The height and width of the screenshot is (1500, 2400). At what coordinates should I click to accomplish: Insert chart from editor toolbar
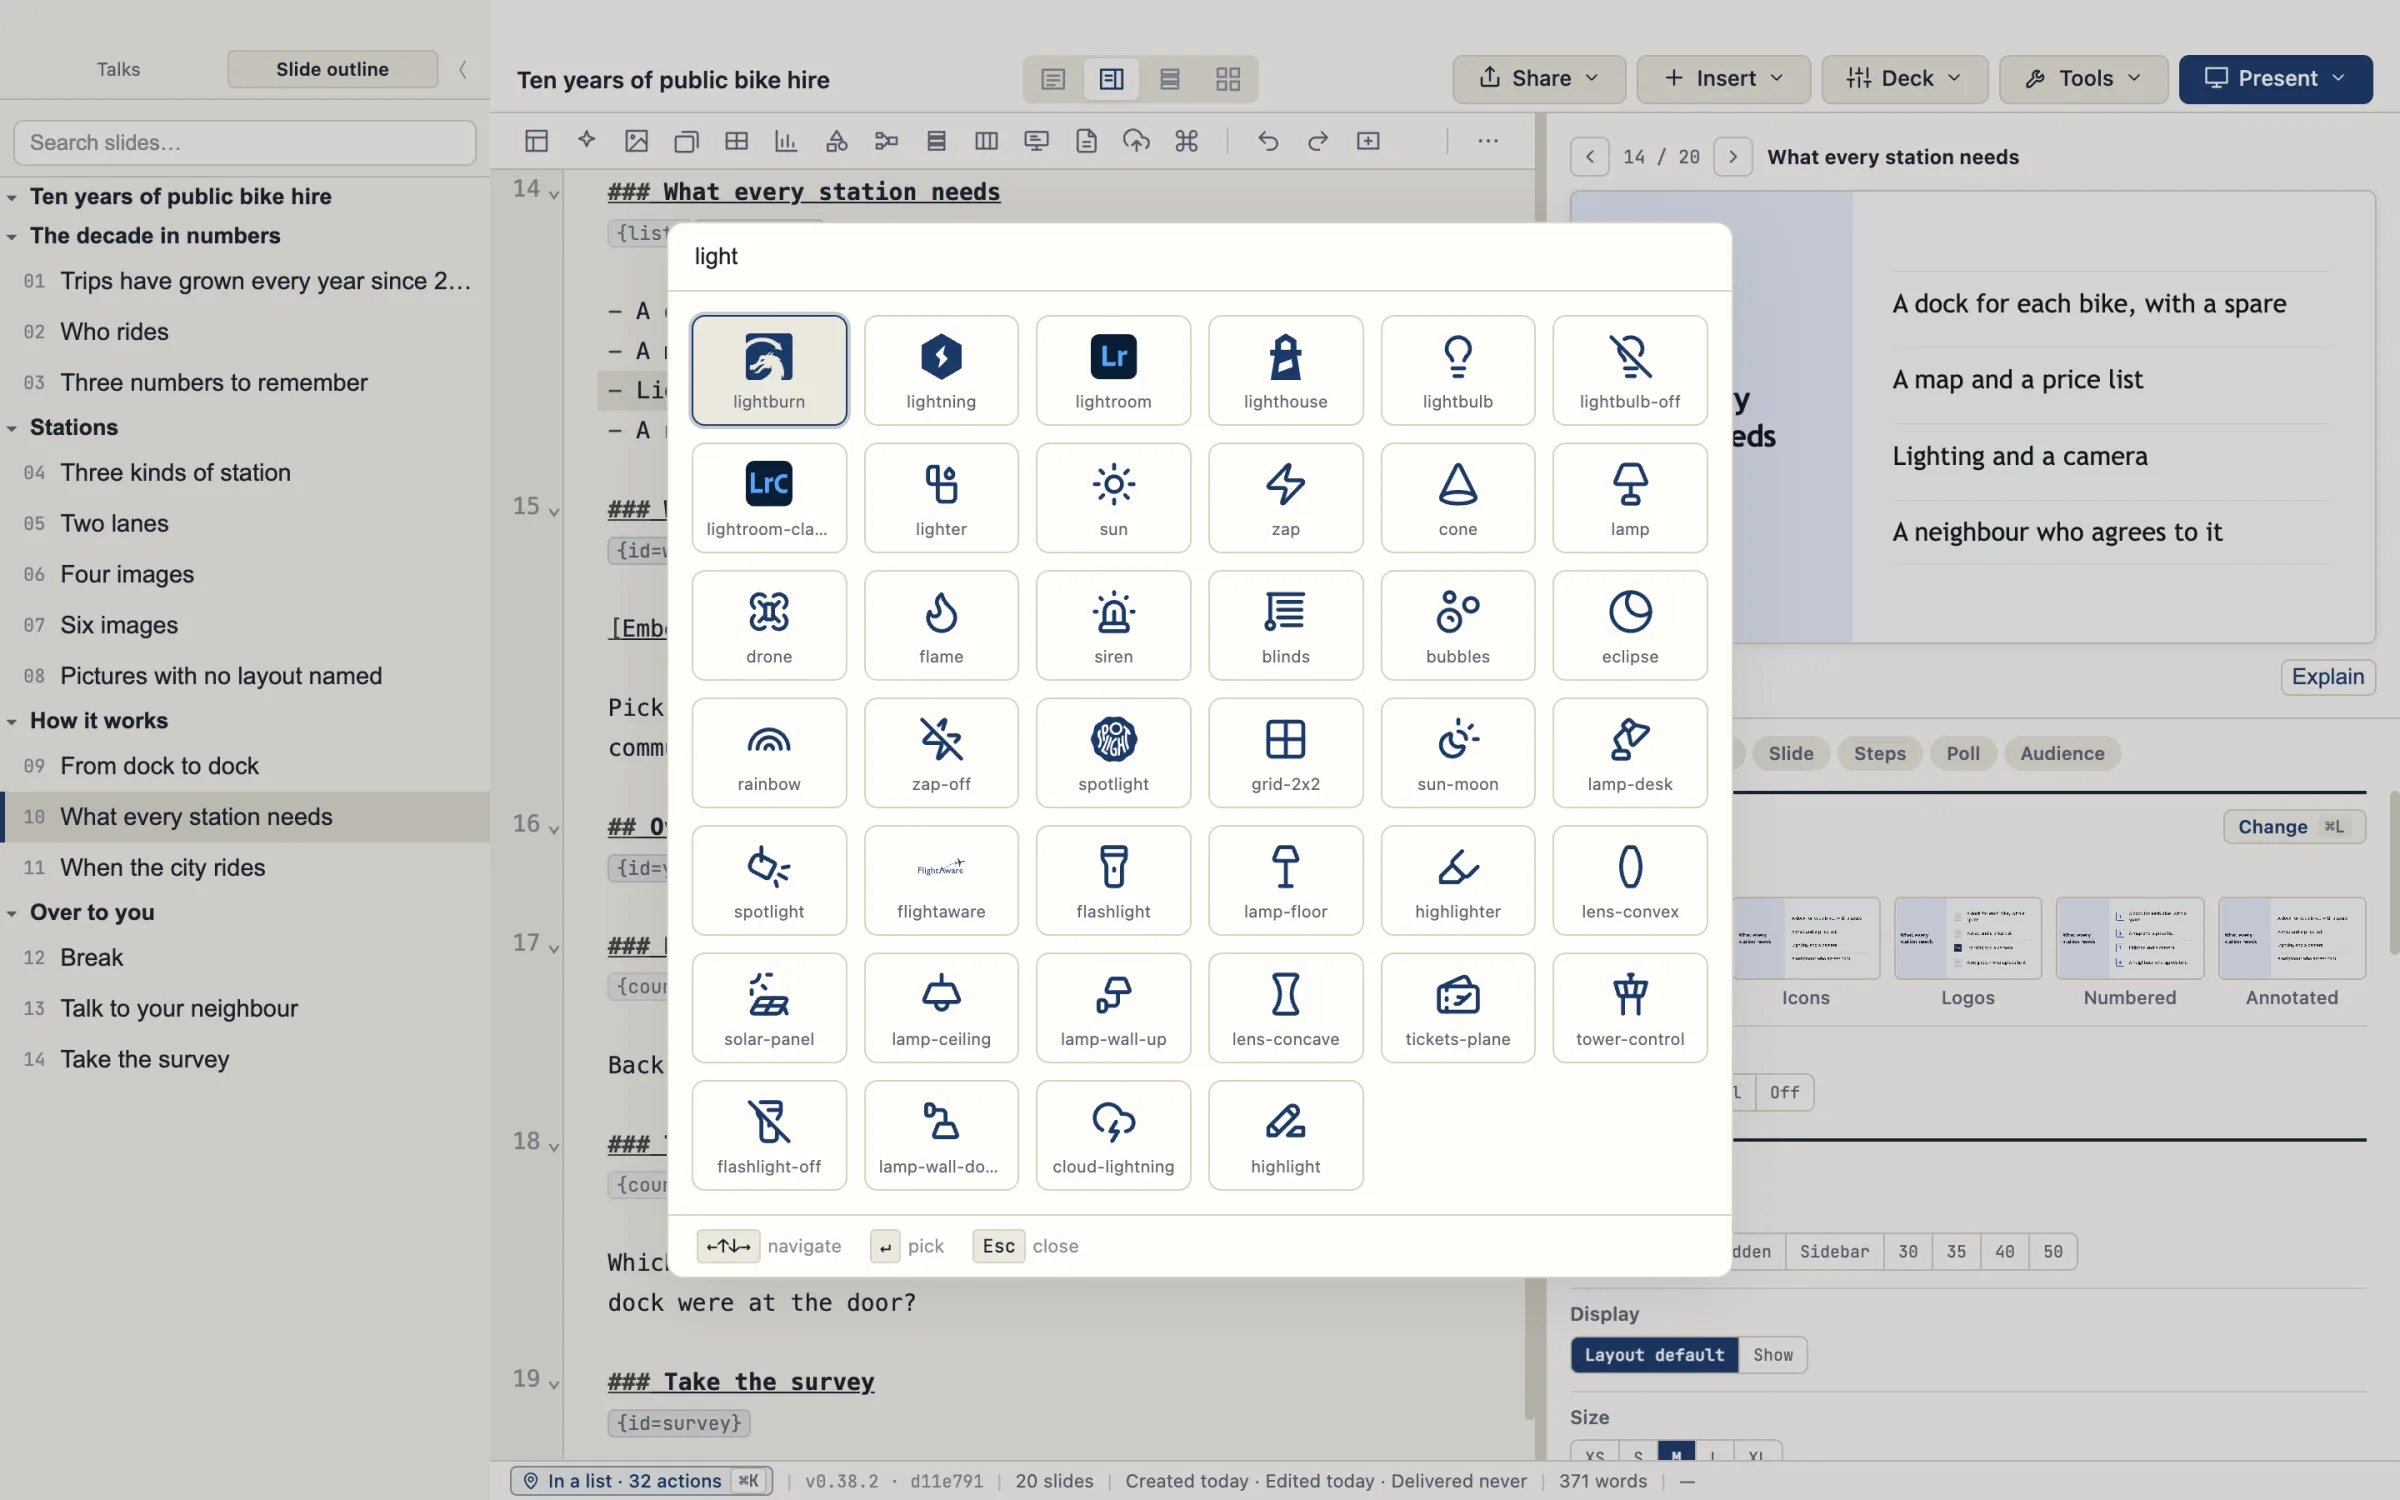(x=786, y=141)
